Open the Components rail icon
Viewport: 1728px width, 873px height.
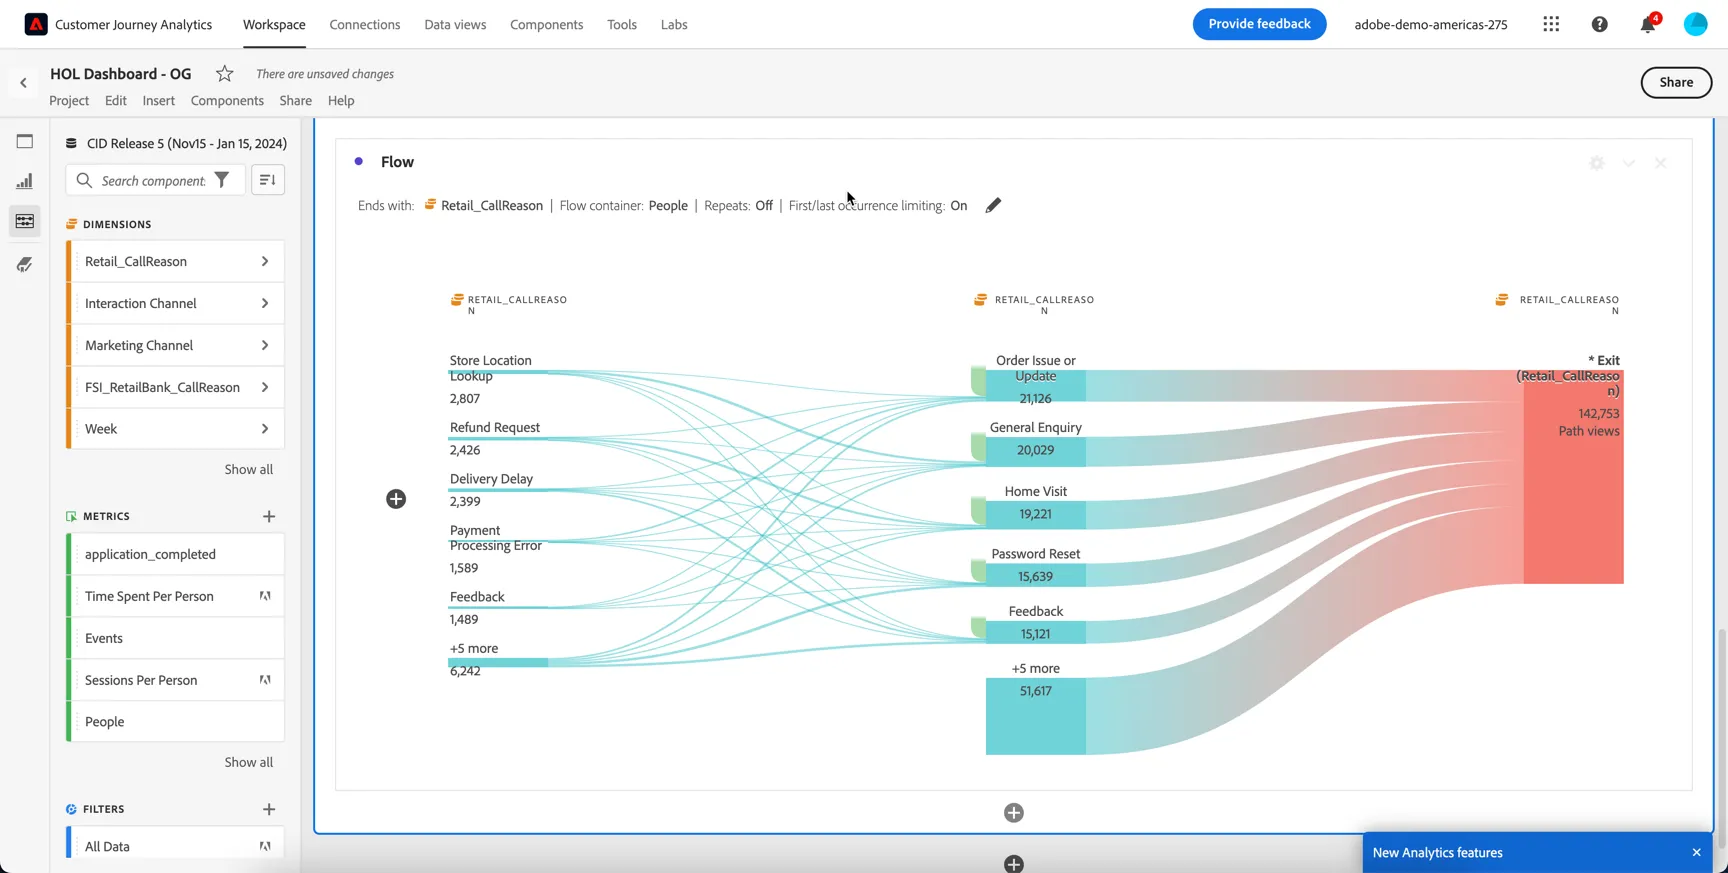click(x=25, y=221)
